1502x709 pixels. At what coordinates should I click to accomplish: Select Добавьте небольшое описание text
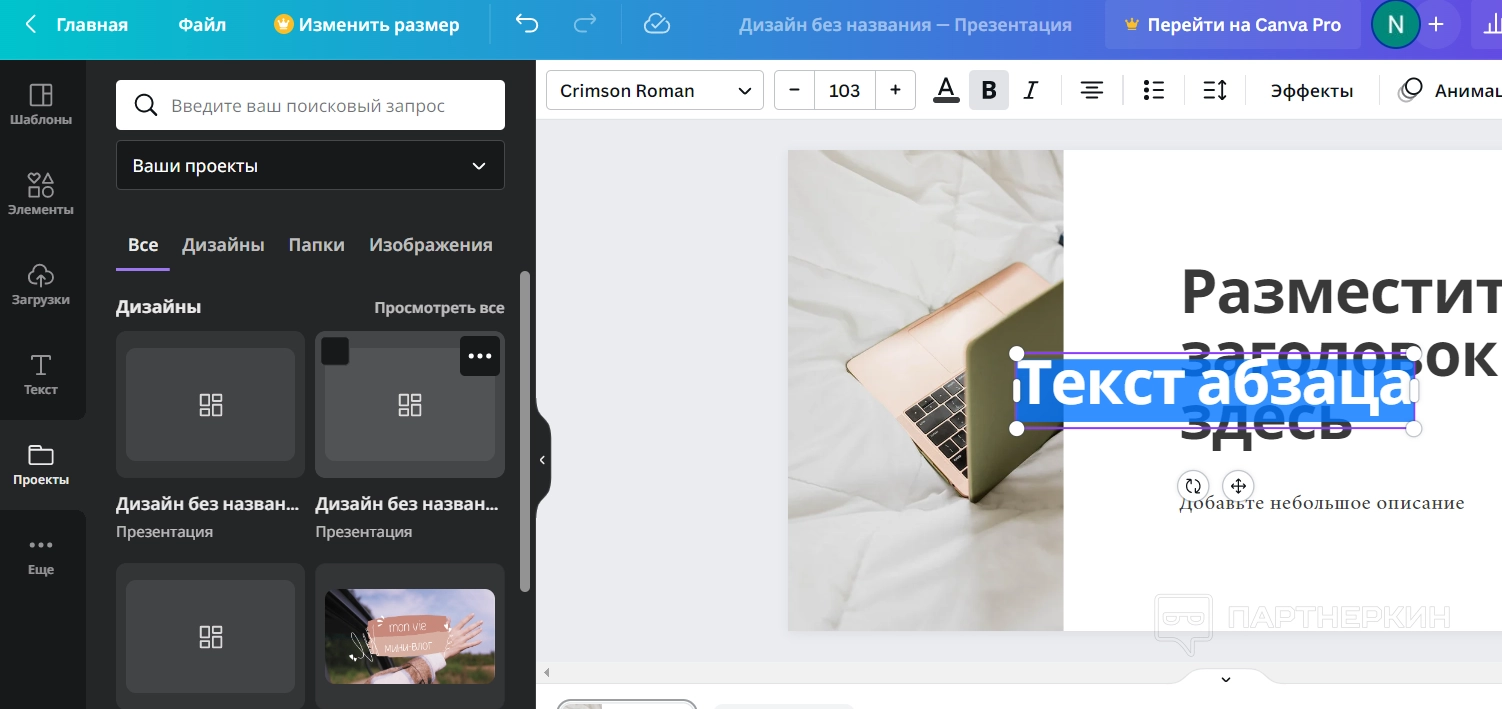(1321, 503)
